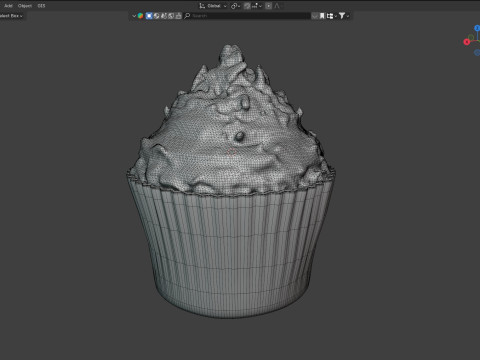
Task: Click the colorful circle icon
Action: pos(140,16)
